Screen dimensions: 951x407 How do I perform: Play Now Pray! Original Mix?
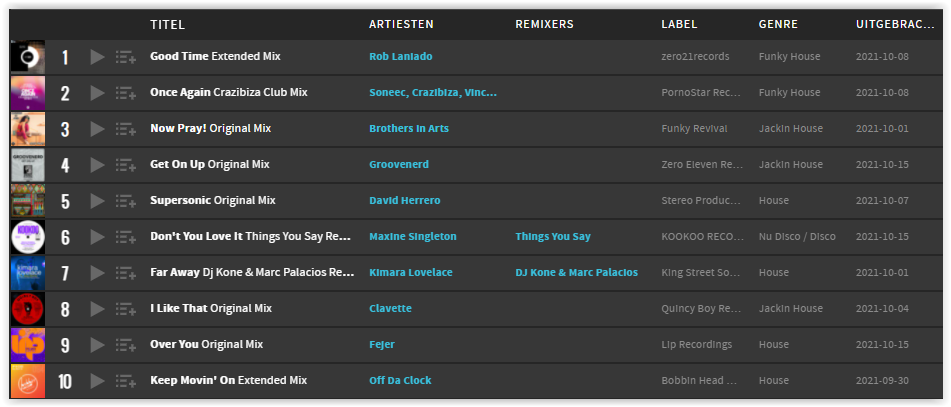[97, 129]
